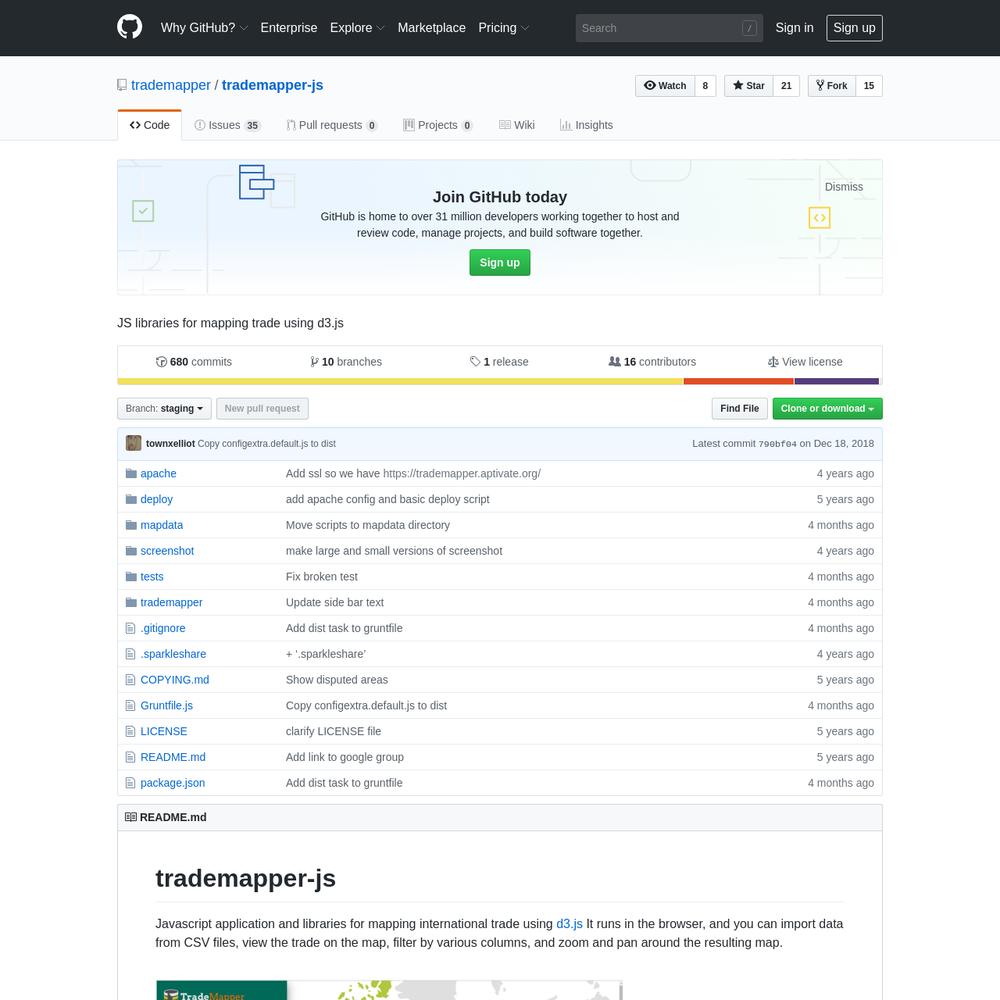1000x1000 pixels.
Task: Click the apache folder icon
Action: 131,473
